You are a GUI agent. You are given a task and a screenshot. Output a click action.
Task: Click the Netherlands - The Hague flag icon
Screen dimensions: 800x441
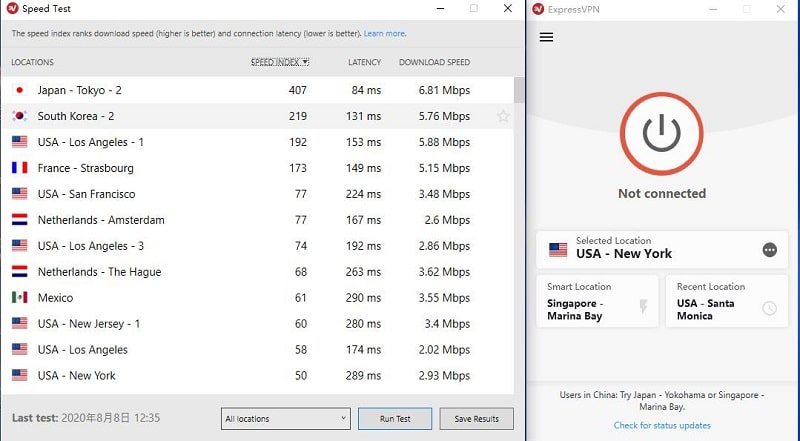point(19,272)
